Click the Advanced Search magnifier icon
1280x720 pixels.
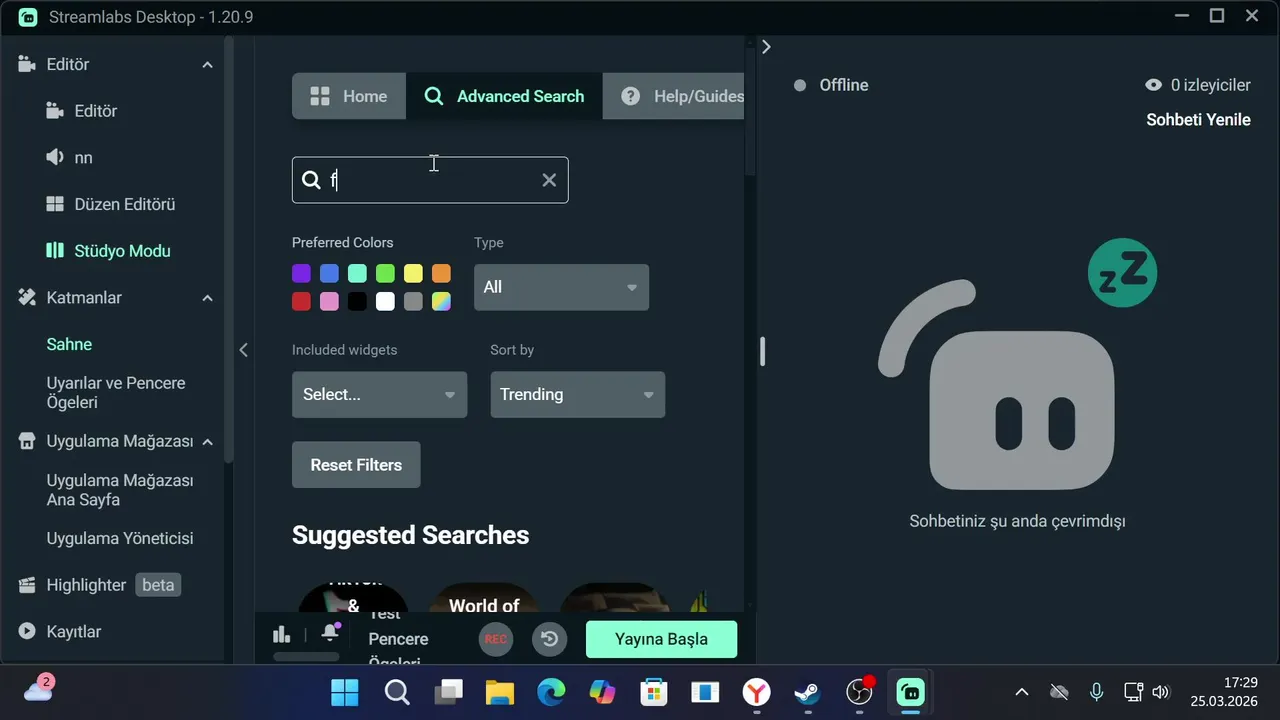click(434, 96)
